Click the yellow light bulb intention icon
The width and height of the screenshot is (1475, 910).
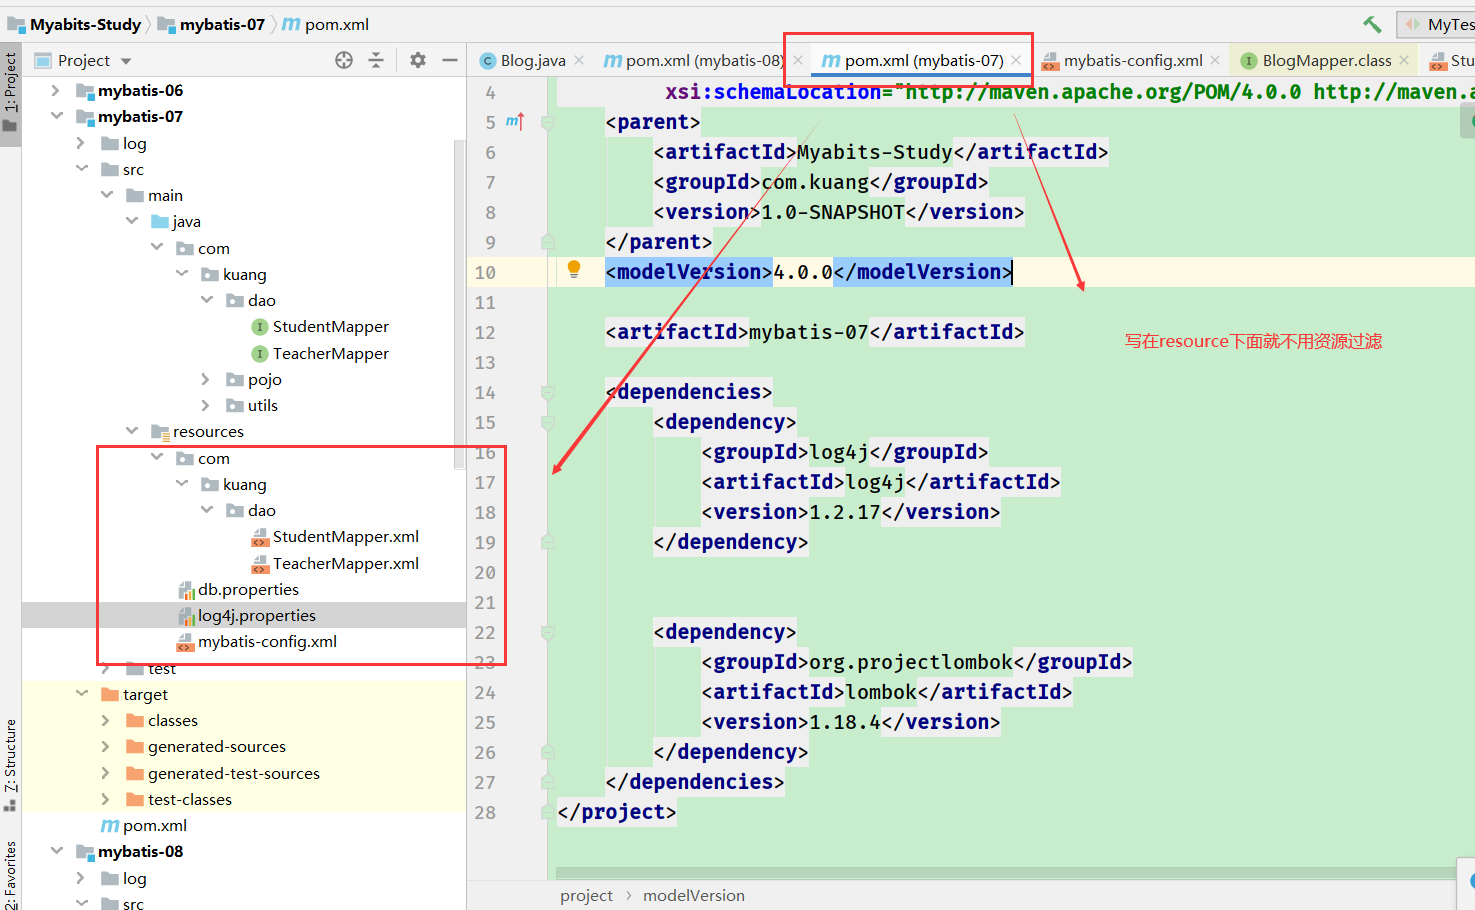point(574,269)
